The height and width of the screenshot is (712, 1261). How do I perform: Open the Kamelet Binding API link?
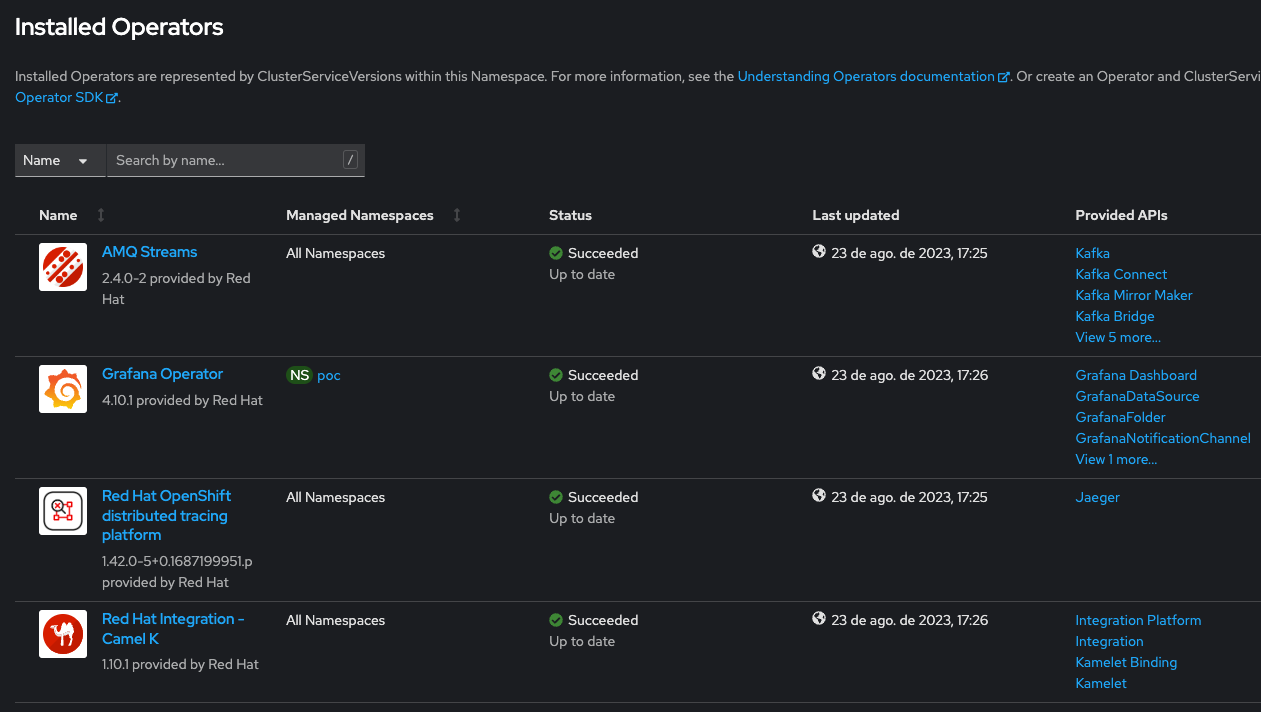1126,662
